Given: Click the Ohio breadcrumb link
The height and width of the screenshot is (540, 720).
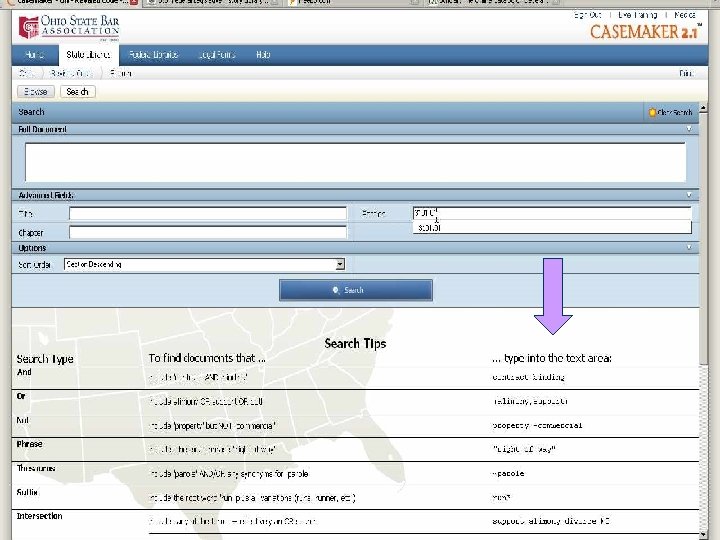Looking at the screenshot, I should click(x=26, y=73).
